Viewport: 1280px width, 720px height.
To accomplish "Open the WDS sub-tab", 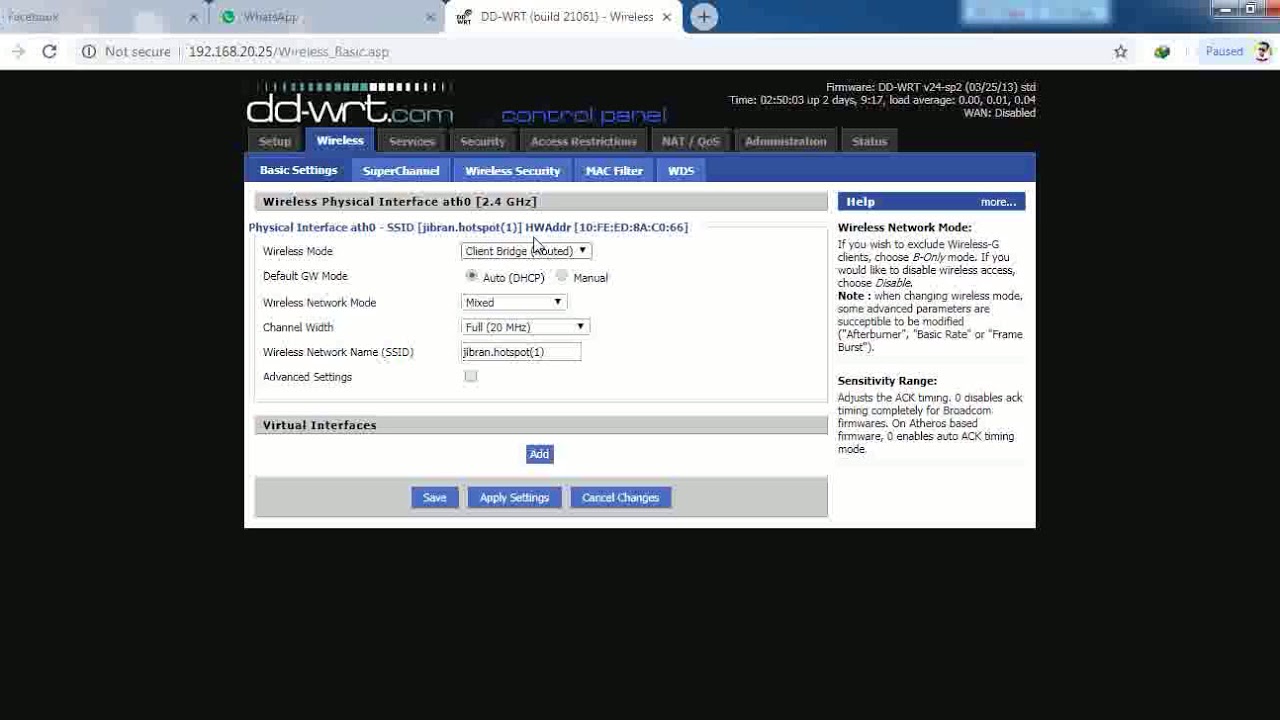I will (681, 171).
